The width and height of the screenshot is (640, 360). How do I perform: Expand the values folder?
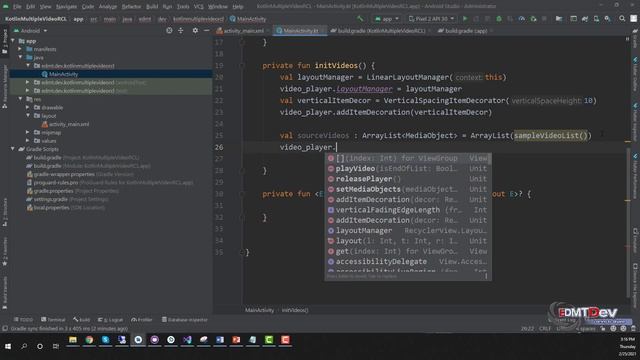click(28, 141)
